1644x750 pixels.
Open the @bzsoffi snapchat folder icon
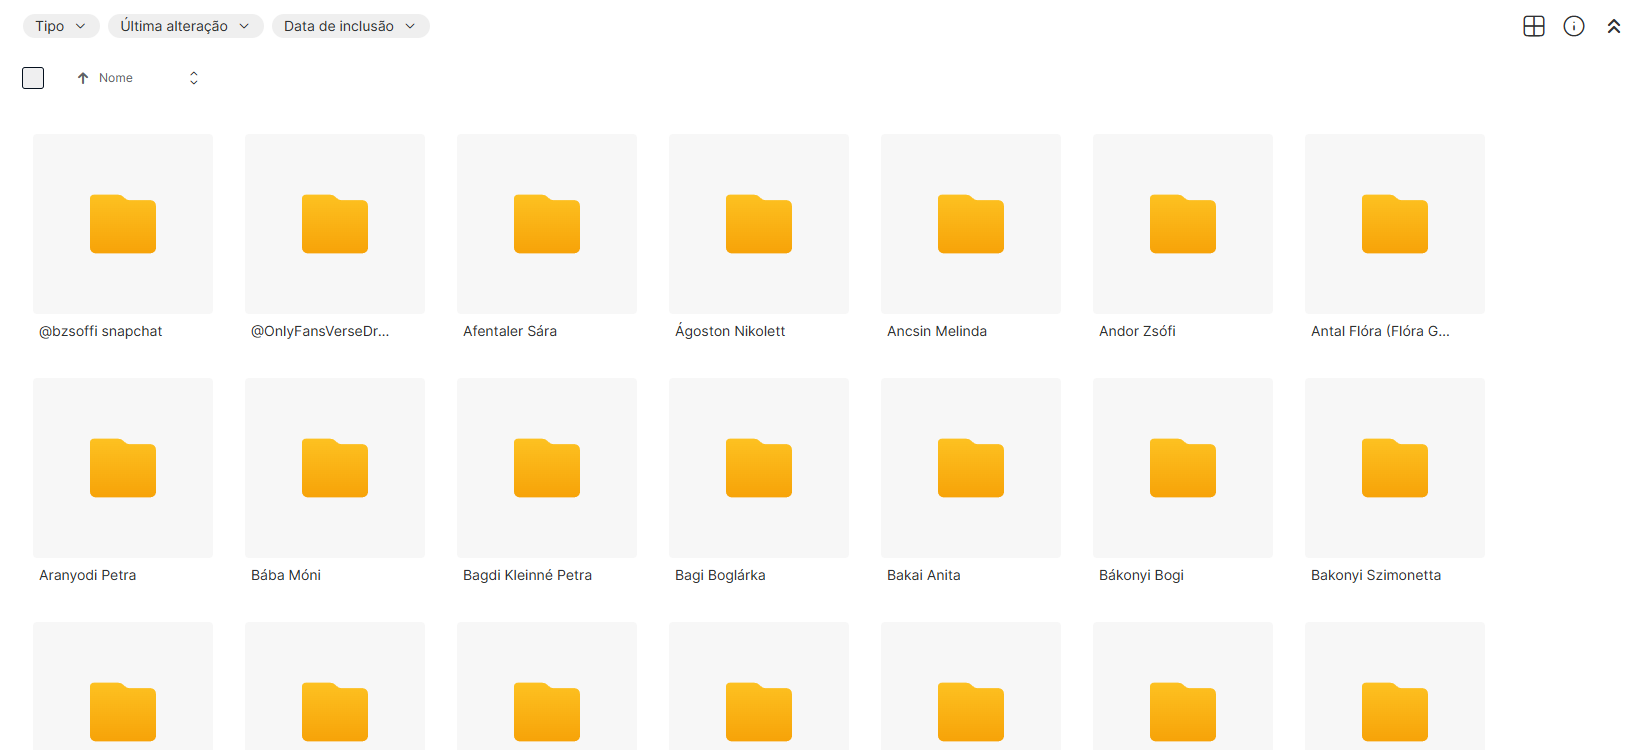click(122, 224)
